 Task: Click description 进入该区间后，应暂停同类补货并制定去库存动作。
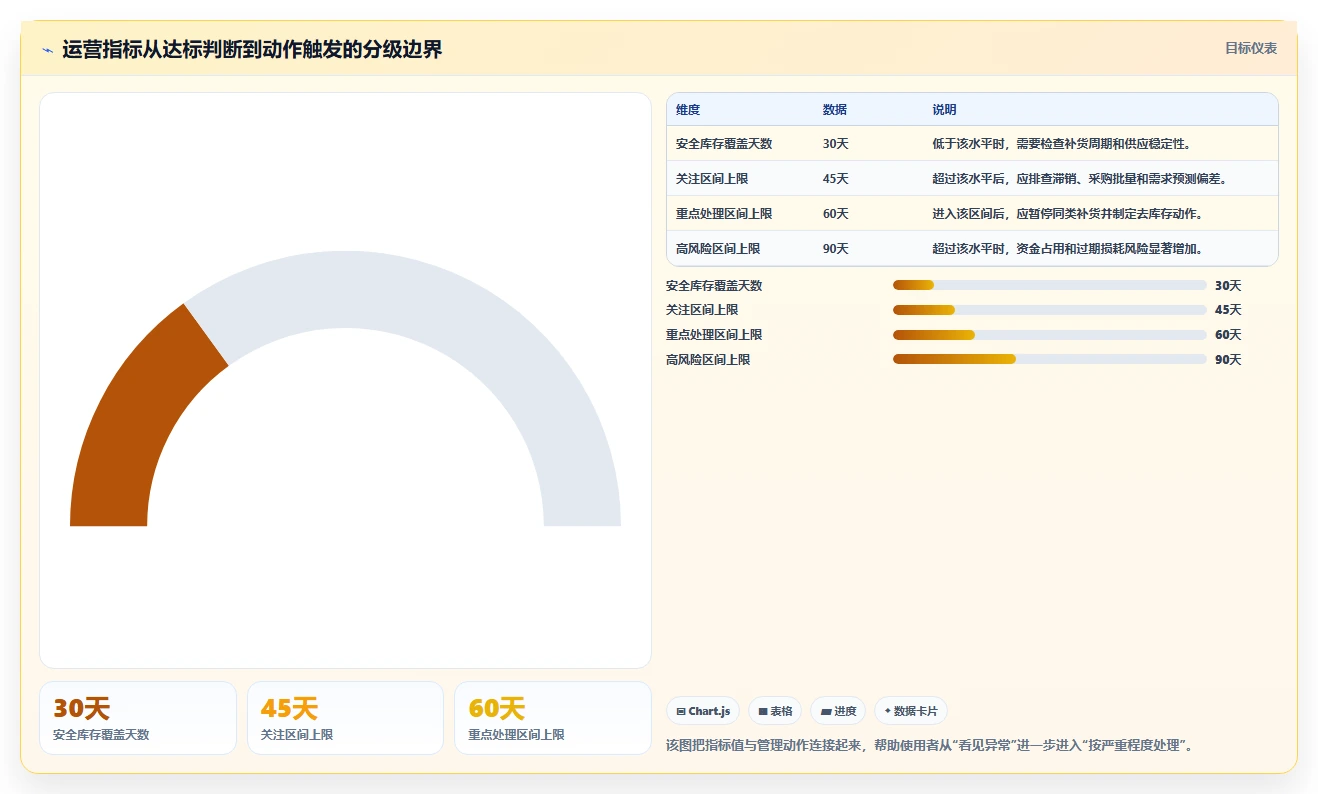(x=1068, y=214)
